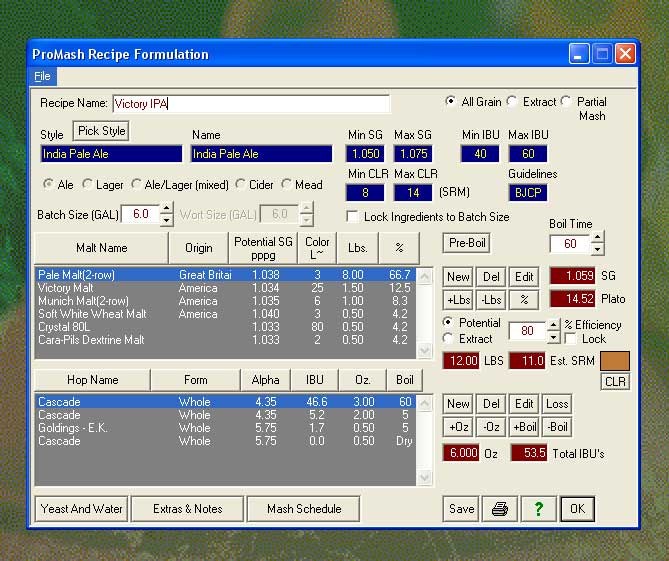Select the Cara-Pils Dextrine Malt row
This screenshot has height=561, width=669.
coord(225,340)
